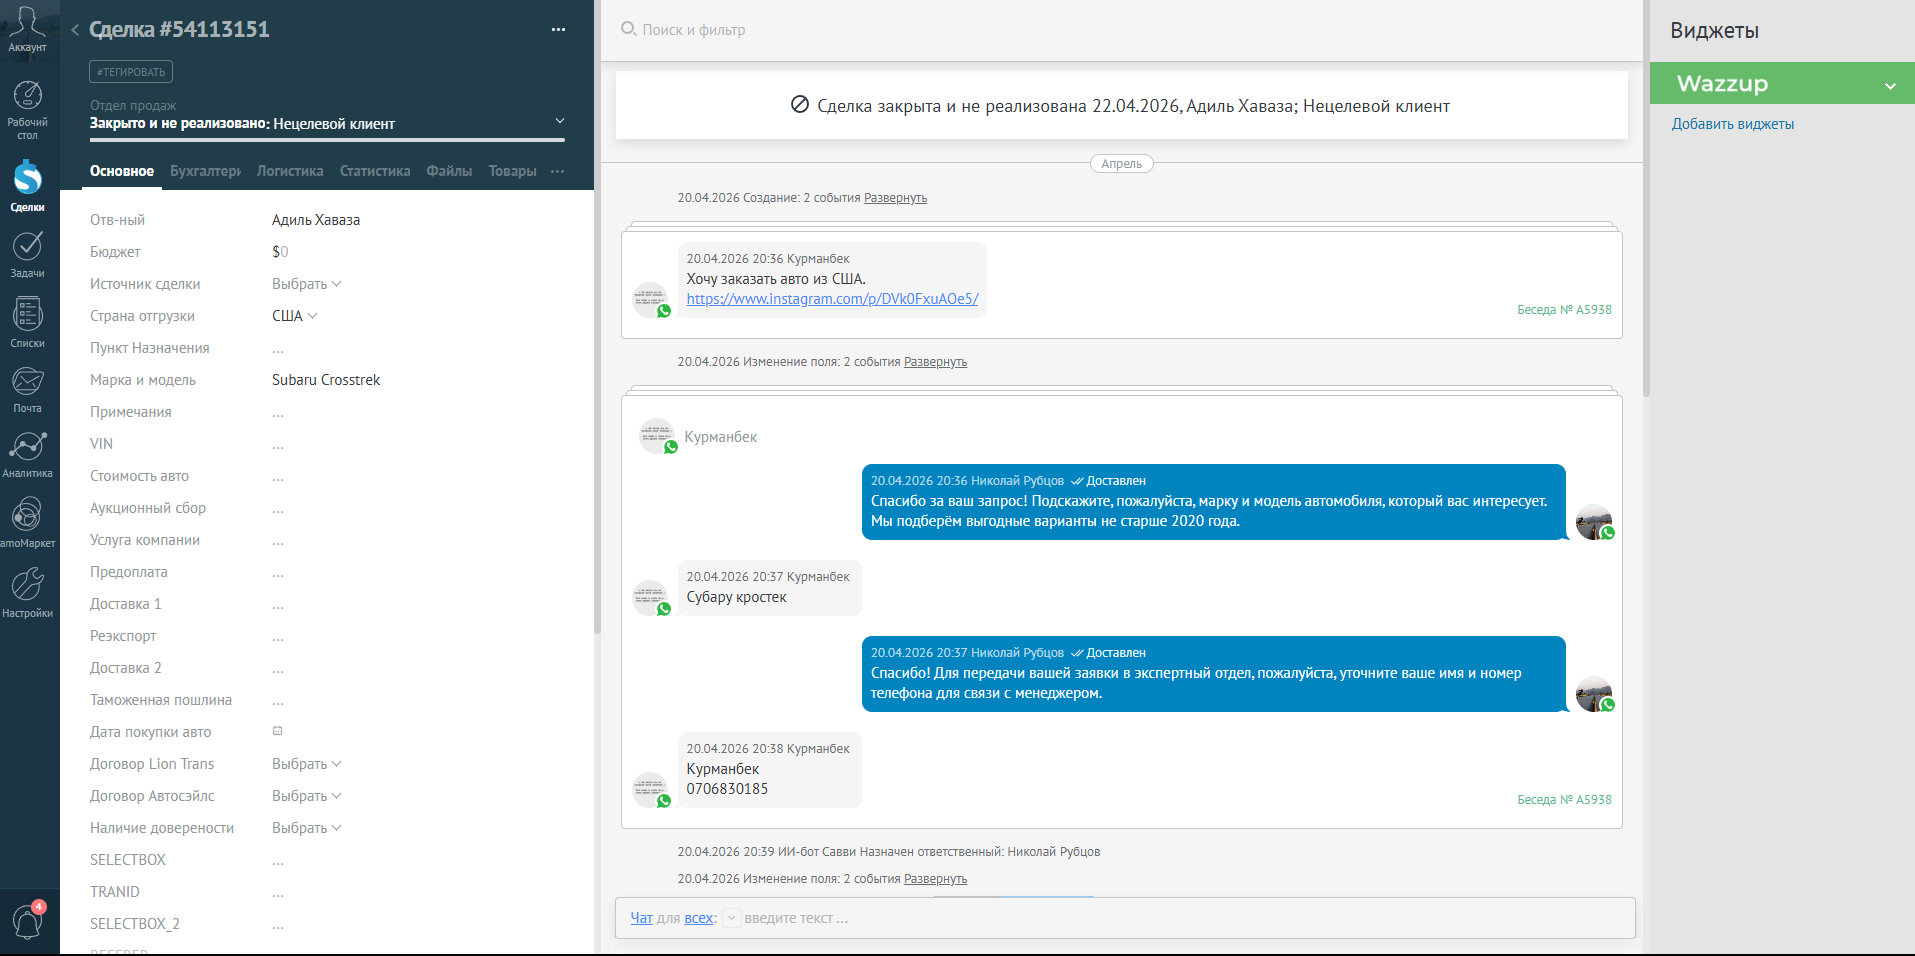Click Николай Рубцов avatar on first reply
This screenshot has height=956, width=1915.
pos(1594,522)
